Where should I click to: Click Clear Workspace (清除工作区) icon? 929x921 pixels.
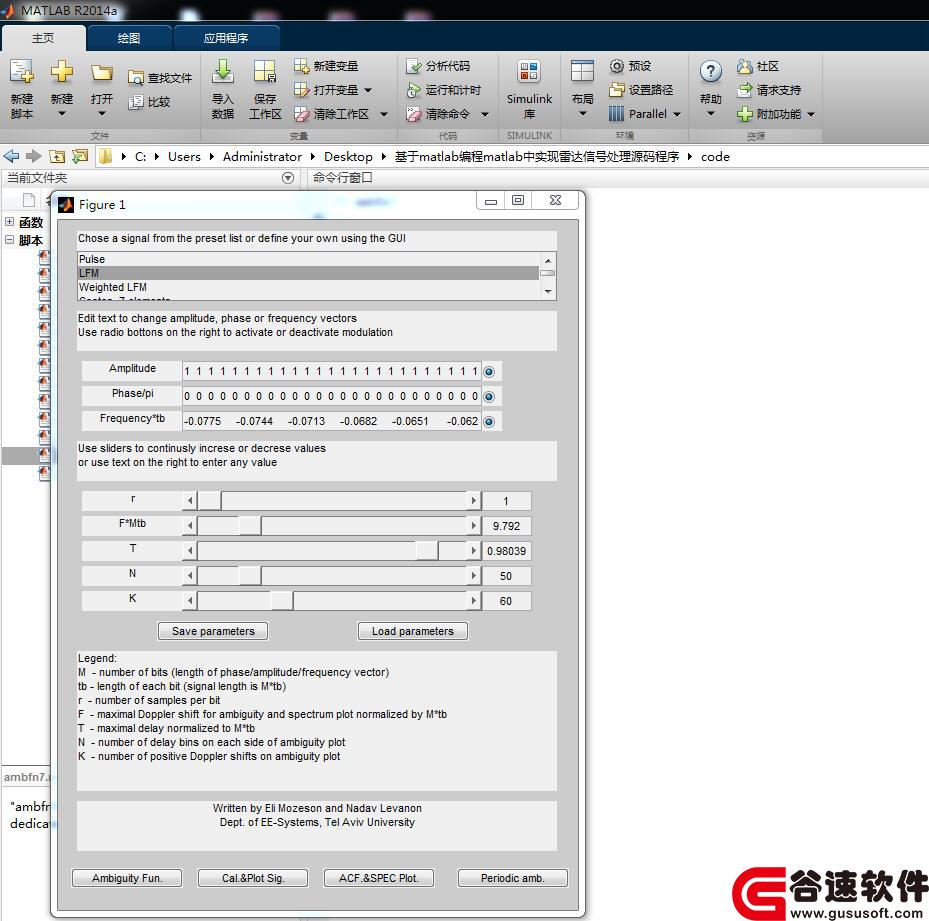tap(302, 114)
